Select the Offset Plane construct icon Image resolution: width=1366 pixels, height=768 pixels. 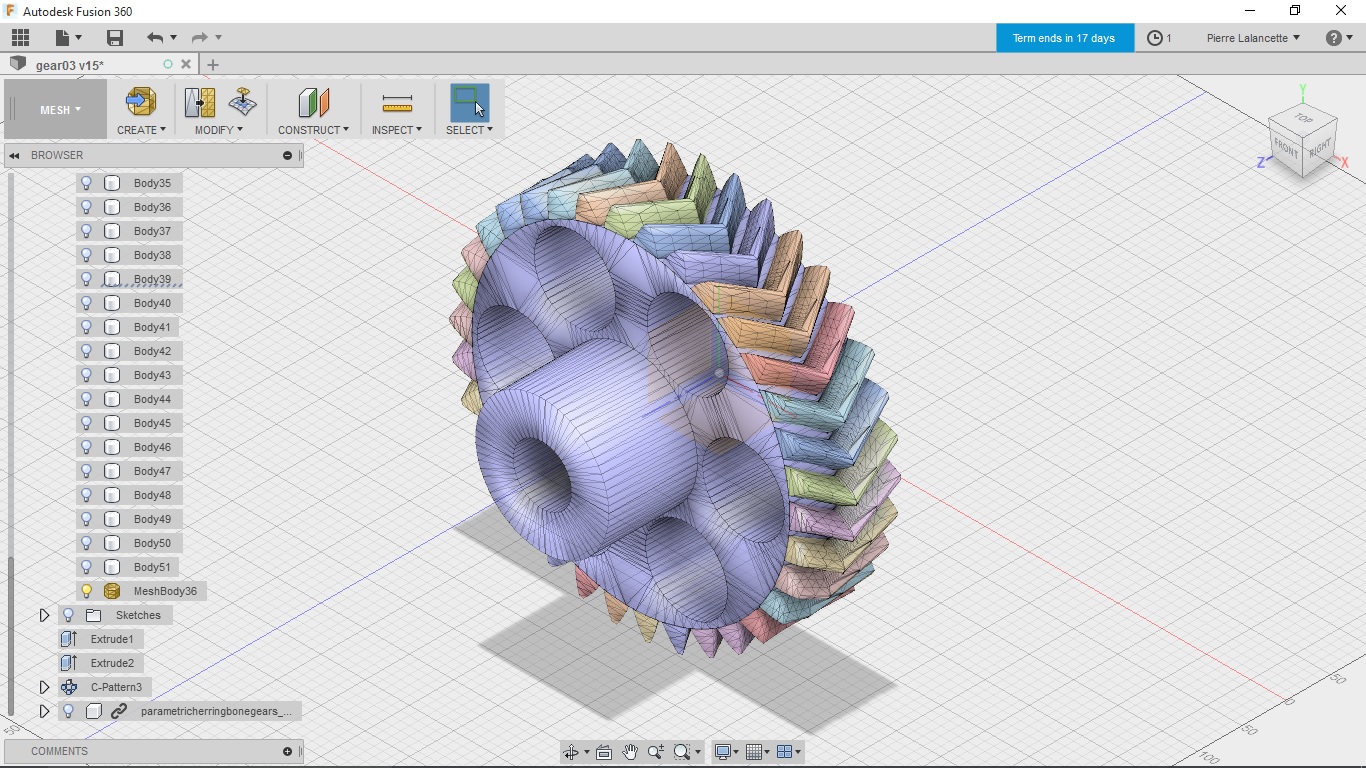pos(313,102)
